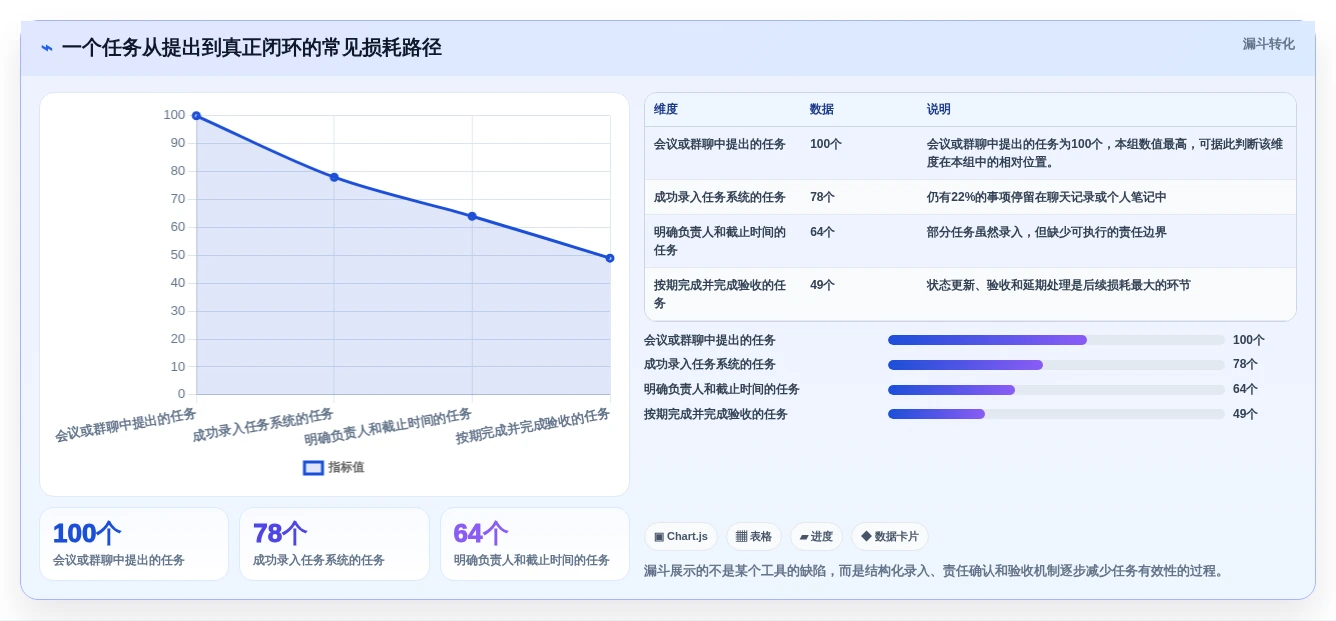Click axis label 成功录入任务系统的任务 on chart

264,425
